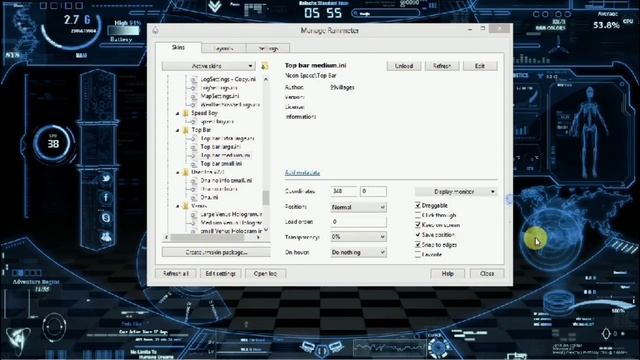The height and width of the screenshot is (360, 640).
Task: Select the Speed Boy folder label
Action: click(204, 113)
